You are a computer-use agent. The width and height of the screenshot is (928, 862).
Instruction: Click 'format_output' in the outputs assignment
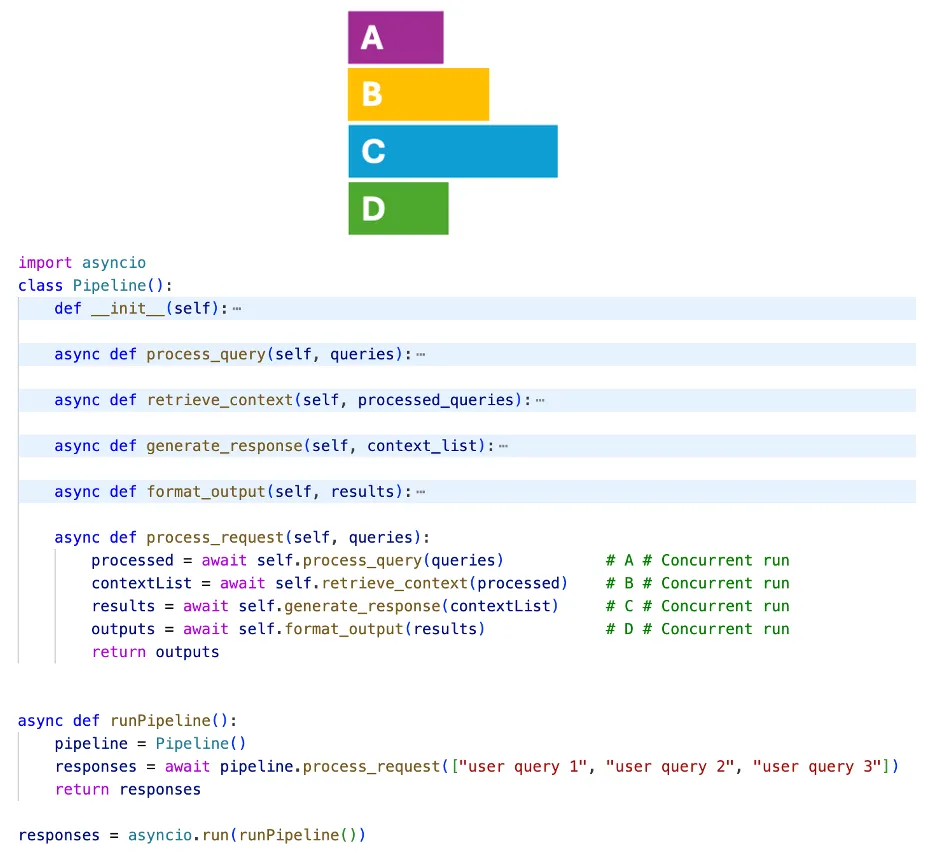tap(344, 629)
